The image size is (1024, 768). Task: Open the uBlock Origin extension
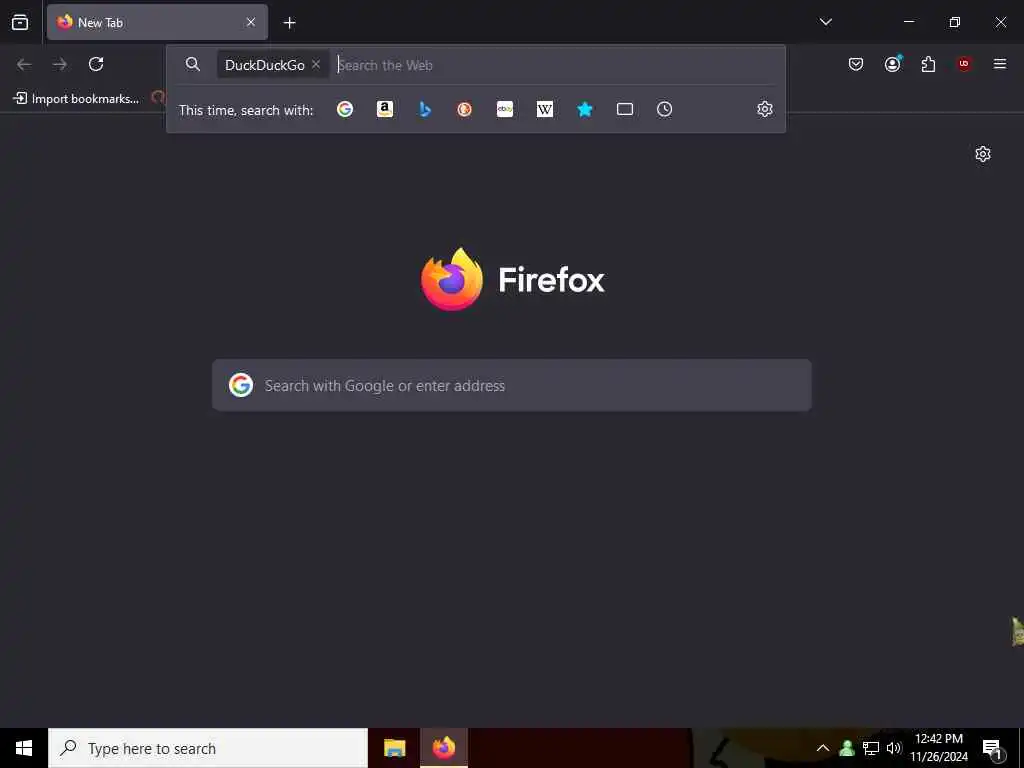964,64
